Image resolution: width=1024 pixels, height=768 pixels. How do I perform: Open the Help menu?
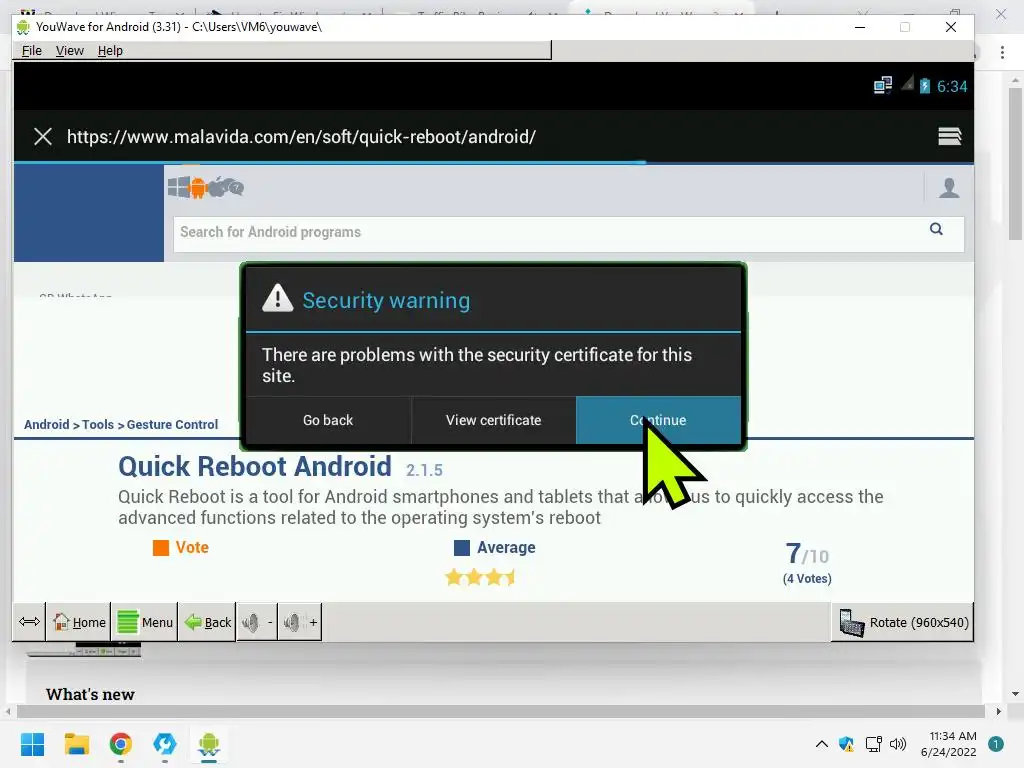[x=110, y=50]
